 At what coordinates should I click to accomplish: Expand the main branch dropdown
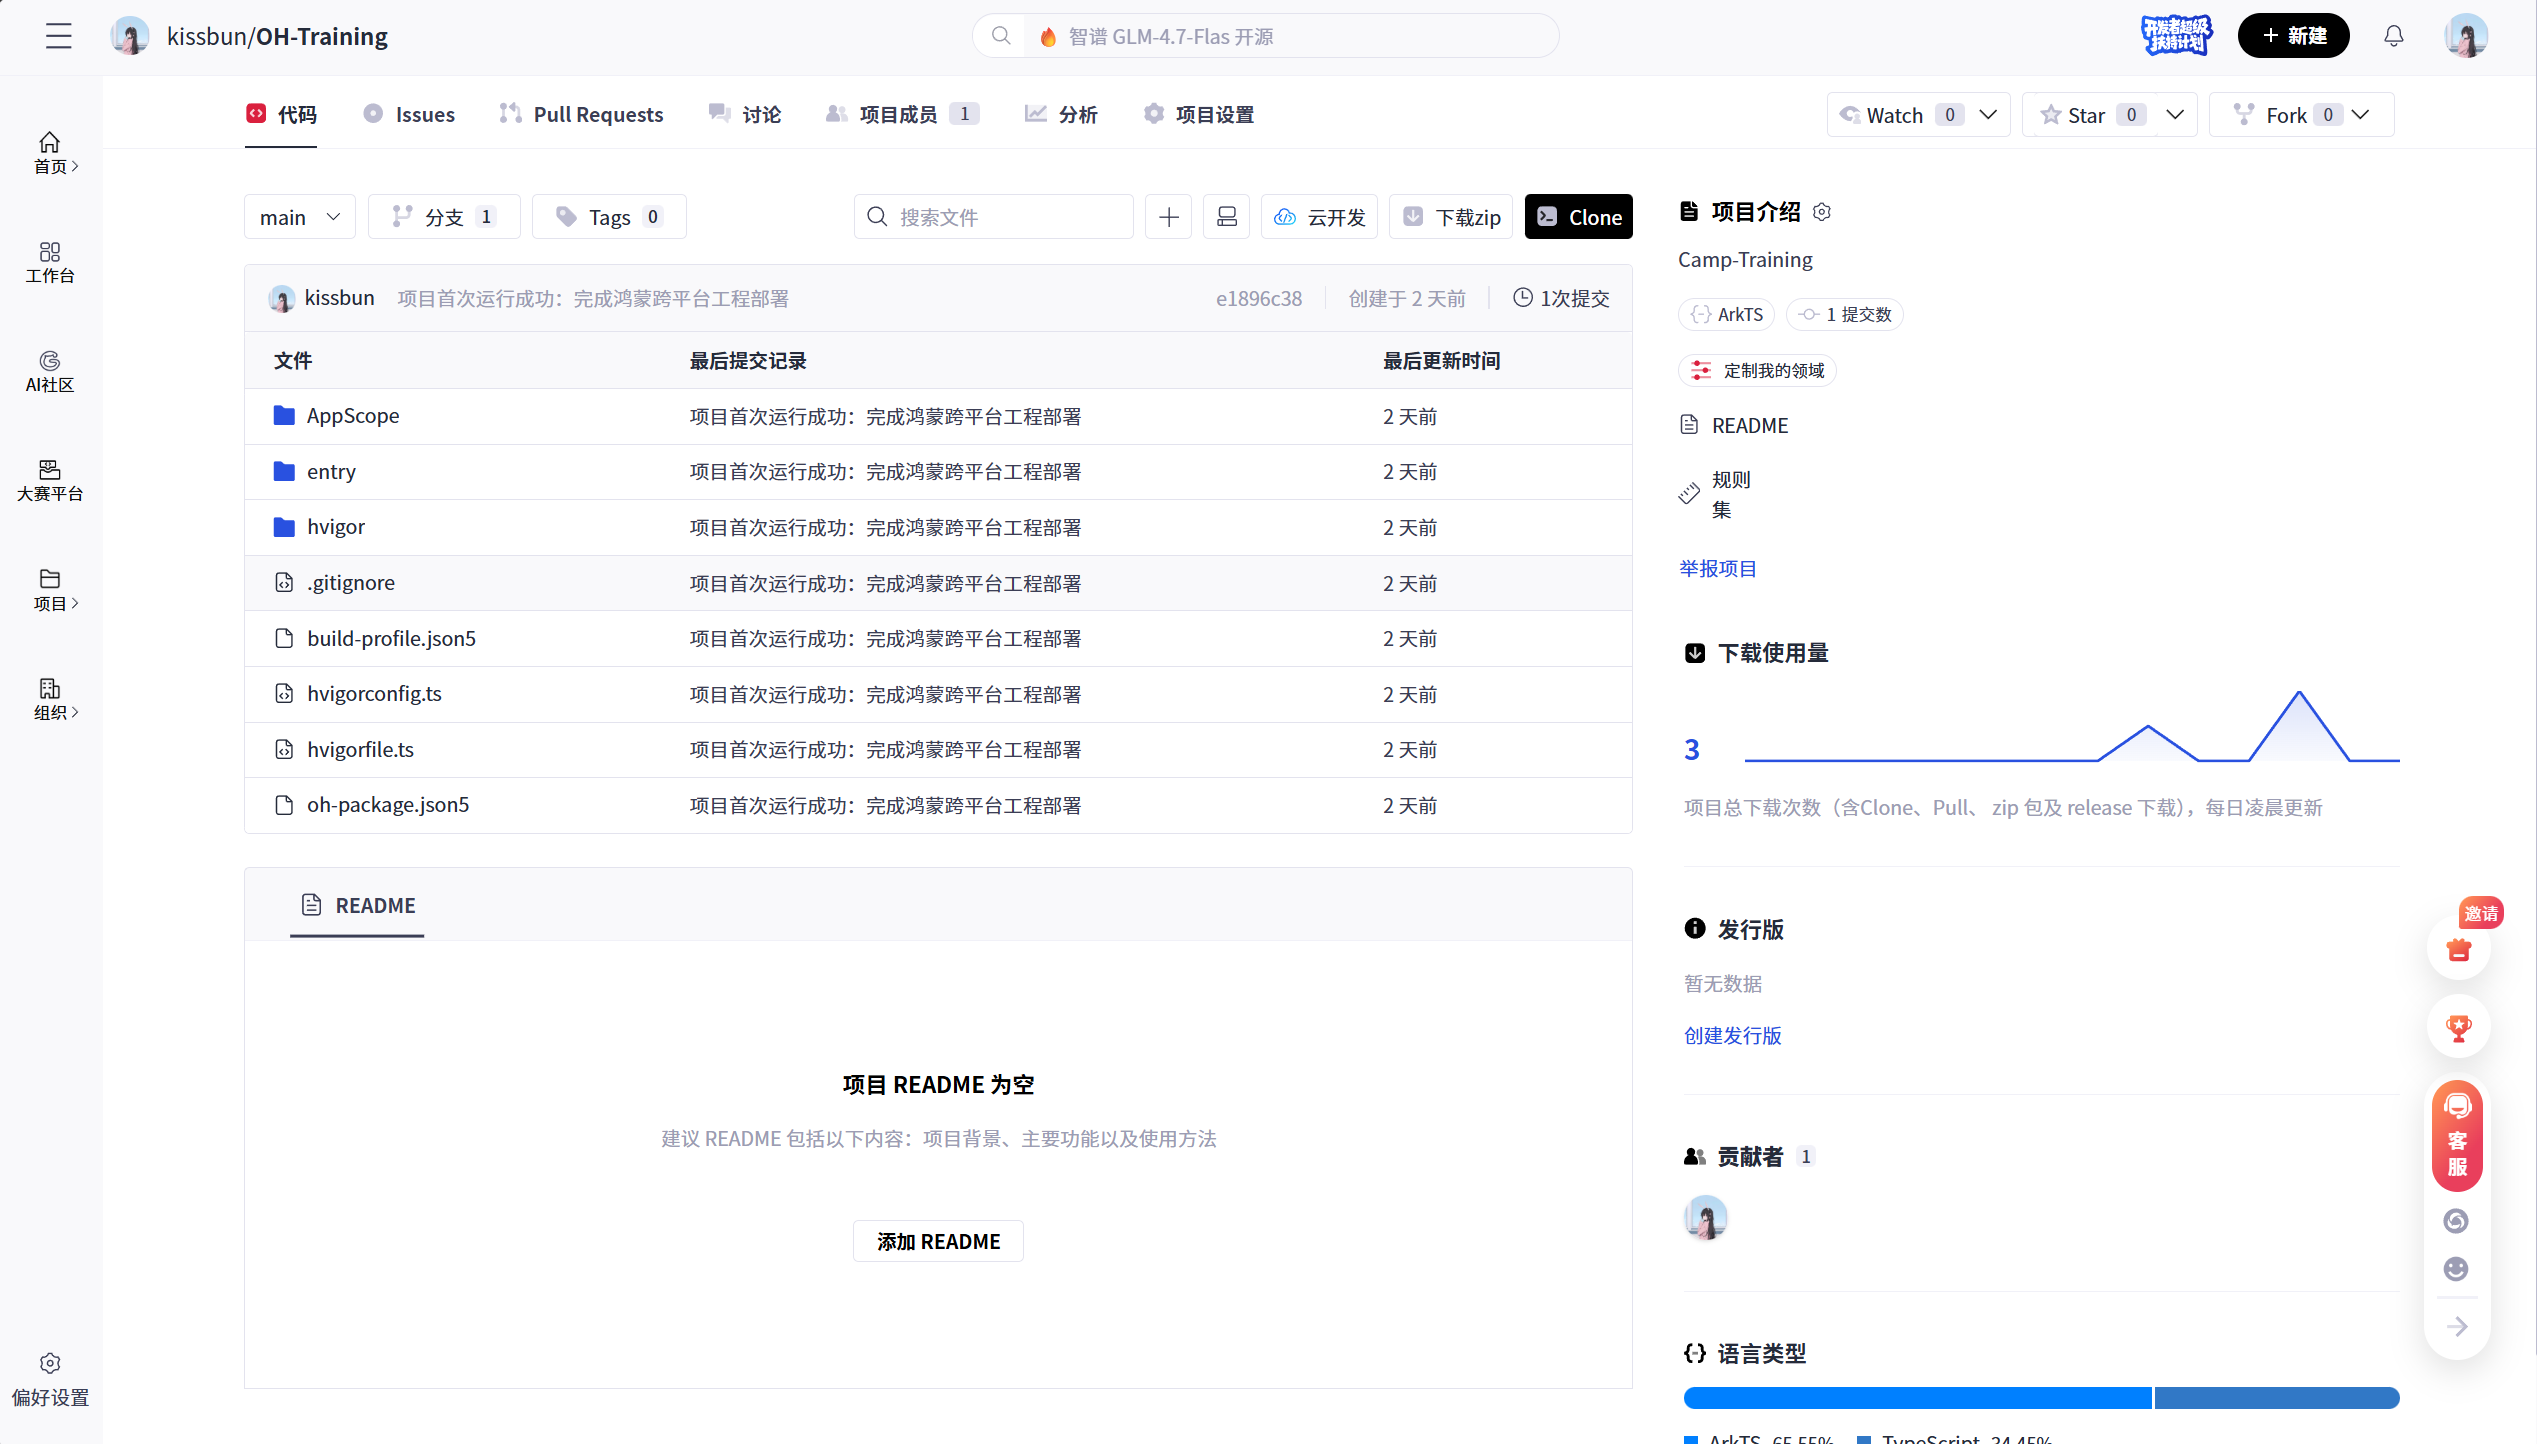(x=299, y=217)
